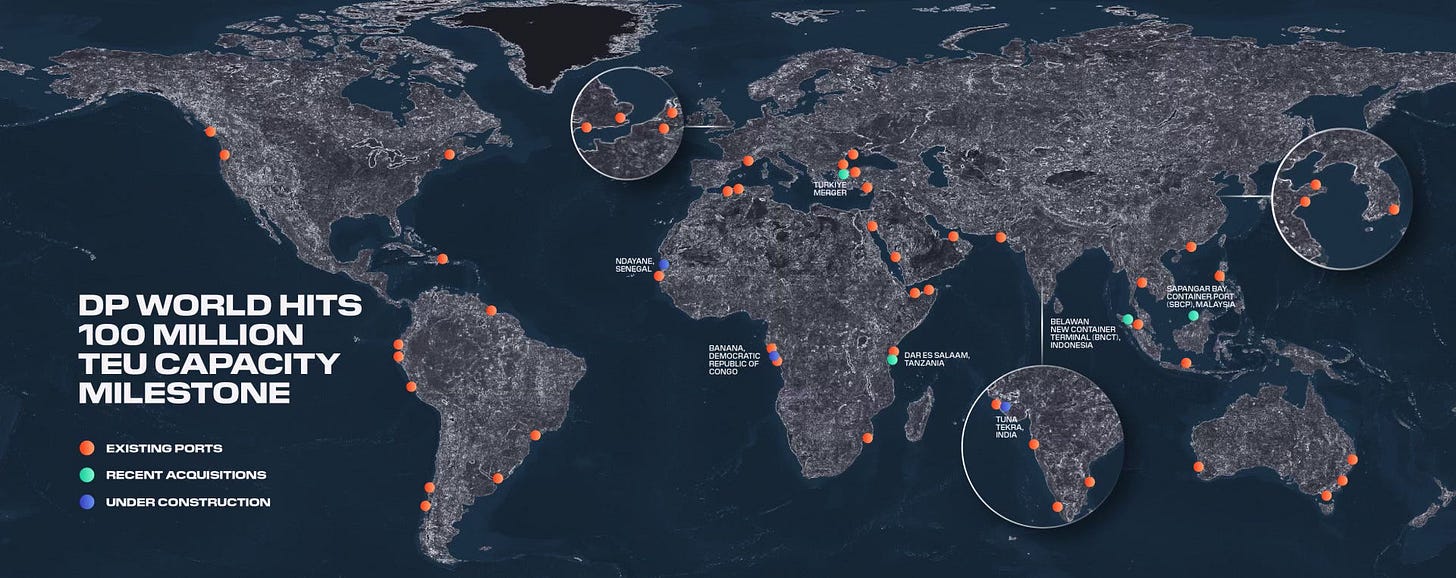Click the orange Existing Ports legend dot

[x=87, y=447]
